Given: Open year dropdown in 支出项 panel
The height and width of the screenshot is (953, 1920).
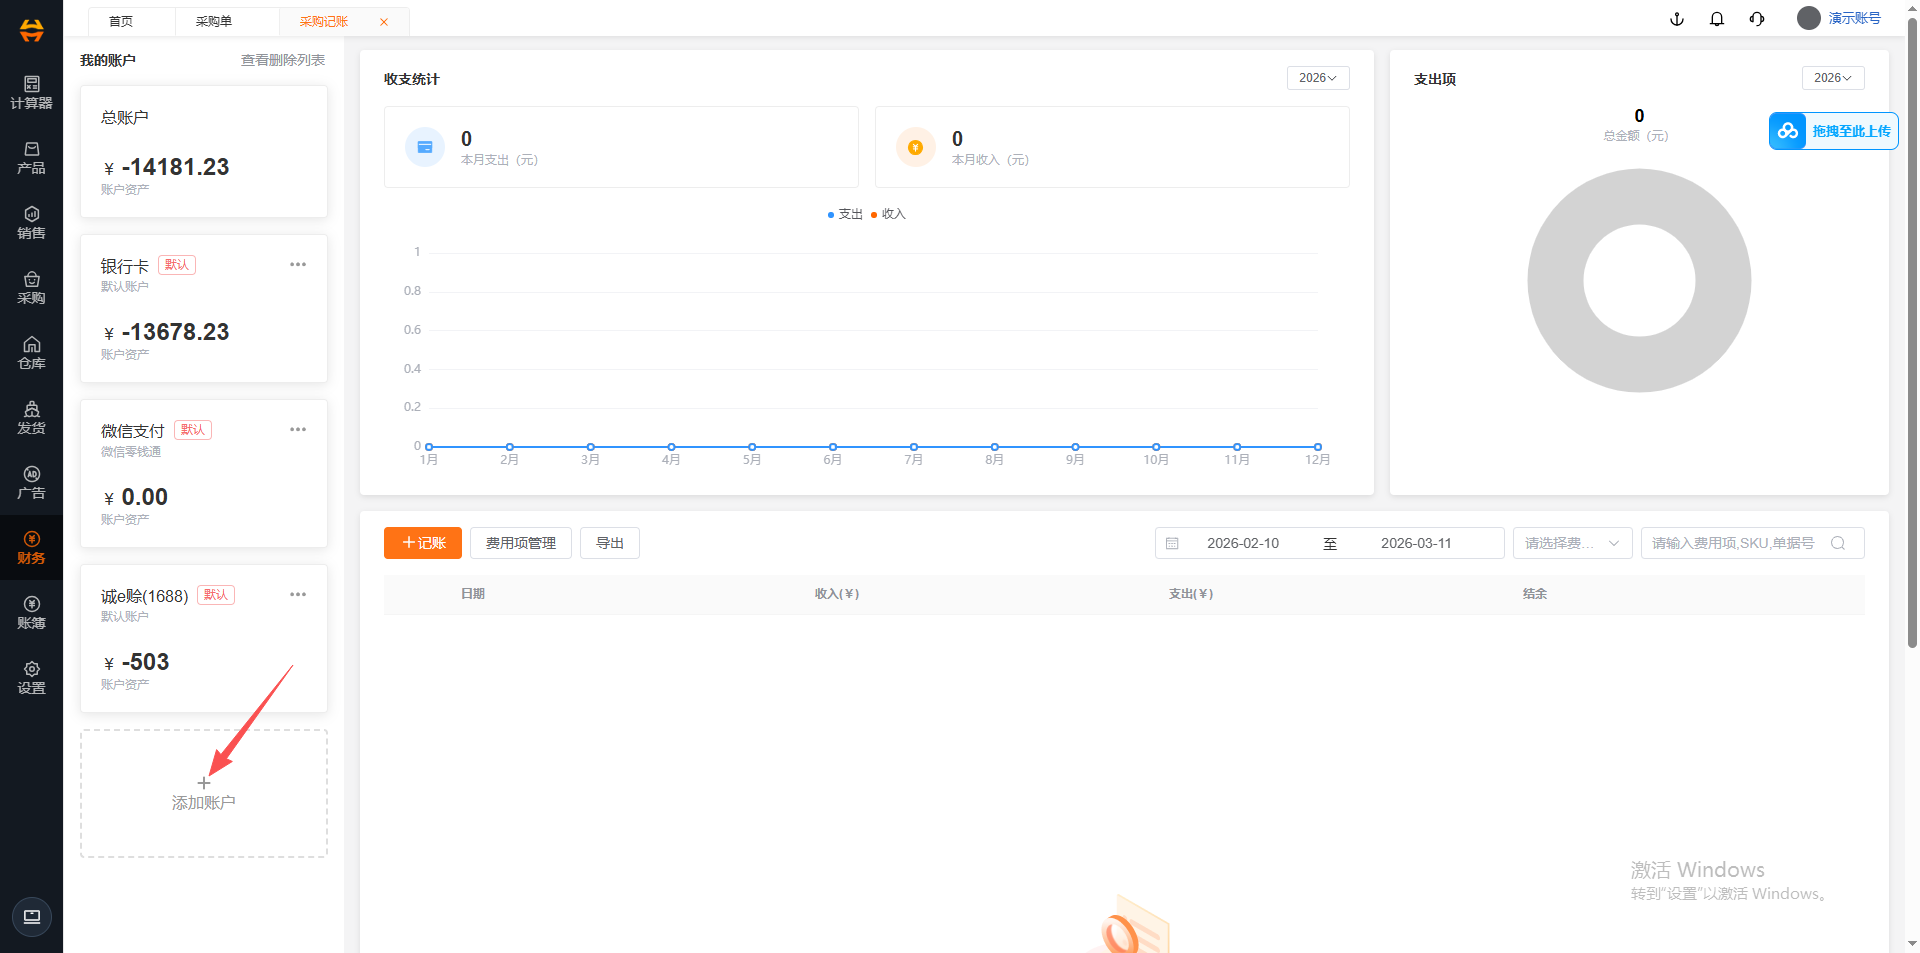Looking at the screenshot, I should [x=1832, y=78].
